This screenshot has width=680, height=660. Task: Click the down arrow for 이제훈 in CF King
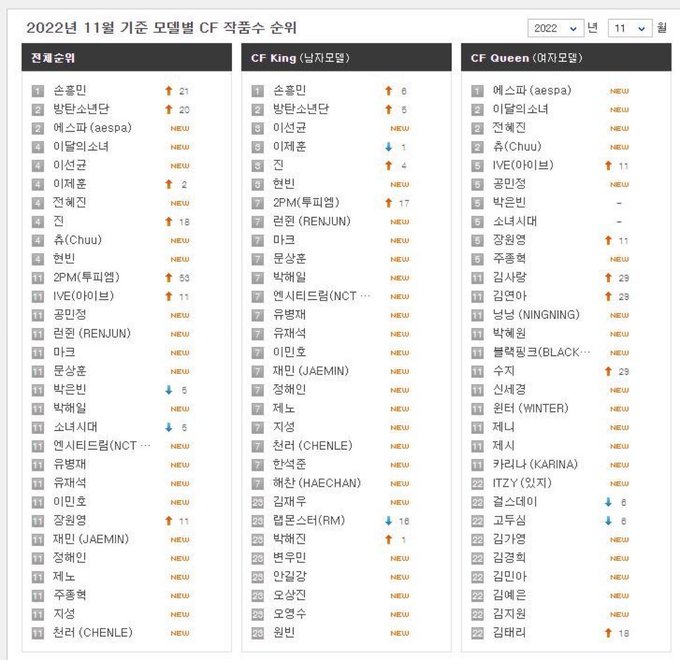[389, 147]
